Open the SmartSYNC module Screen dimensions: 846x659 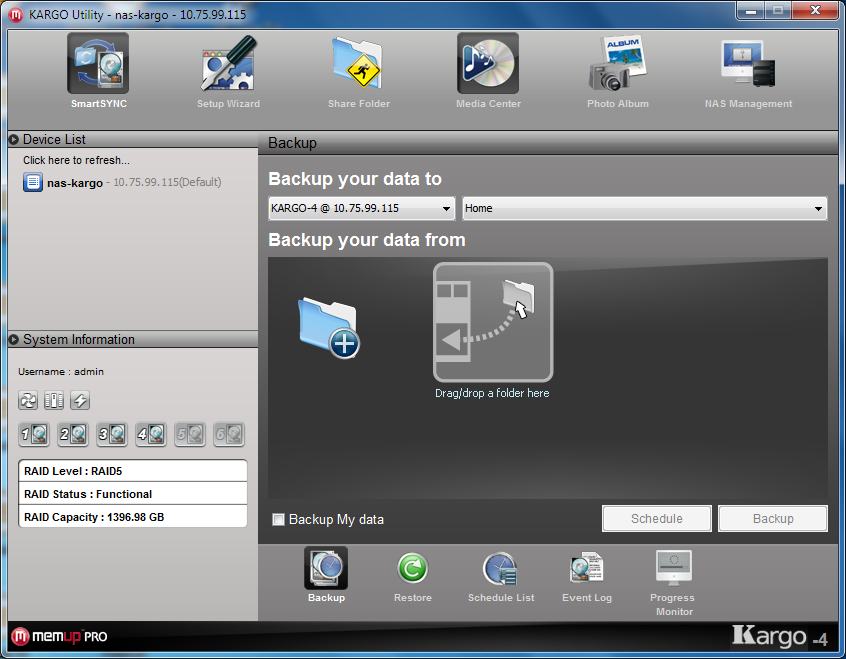(x=98, y=71)
